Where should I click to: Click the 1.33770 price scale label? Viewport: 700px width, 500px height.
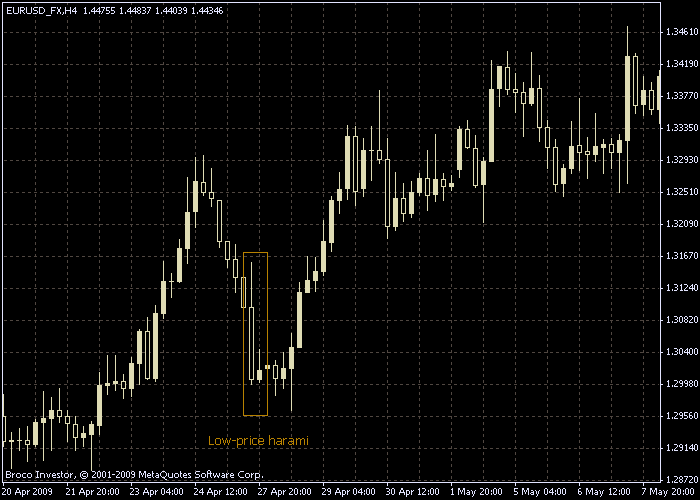(681, 96)
